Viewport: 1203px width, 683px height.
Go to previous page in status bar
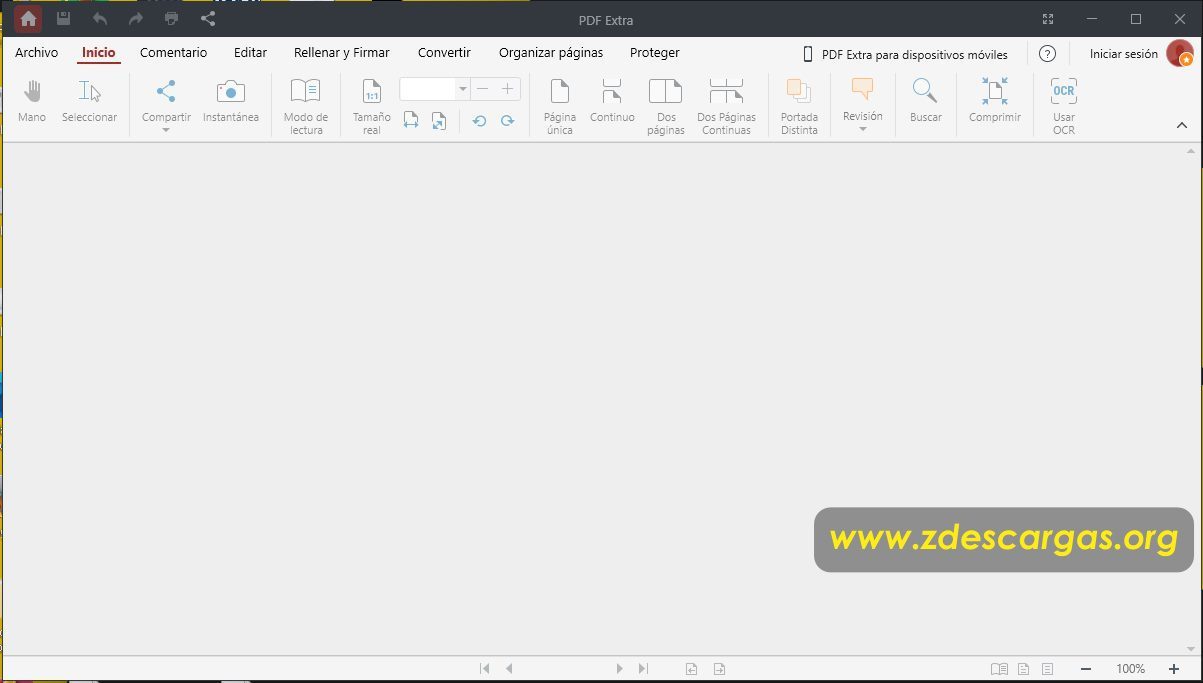tap(509, 669)
